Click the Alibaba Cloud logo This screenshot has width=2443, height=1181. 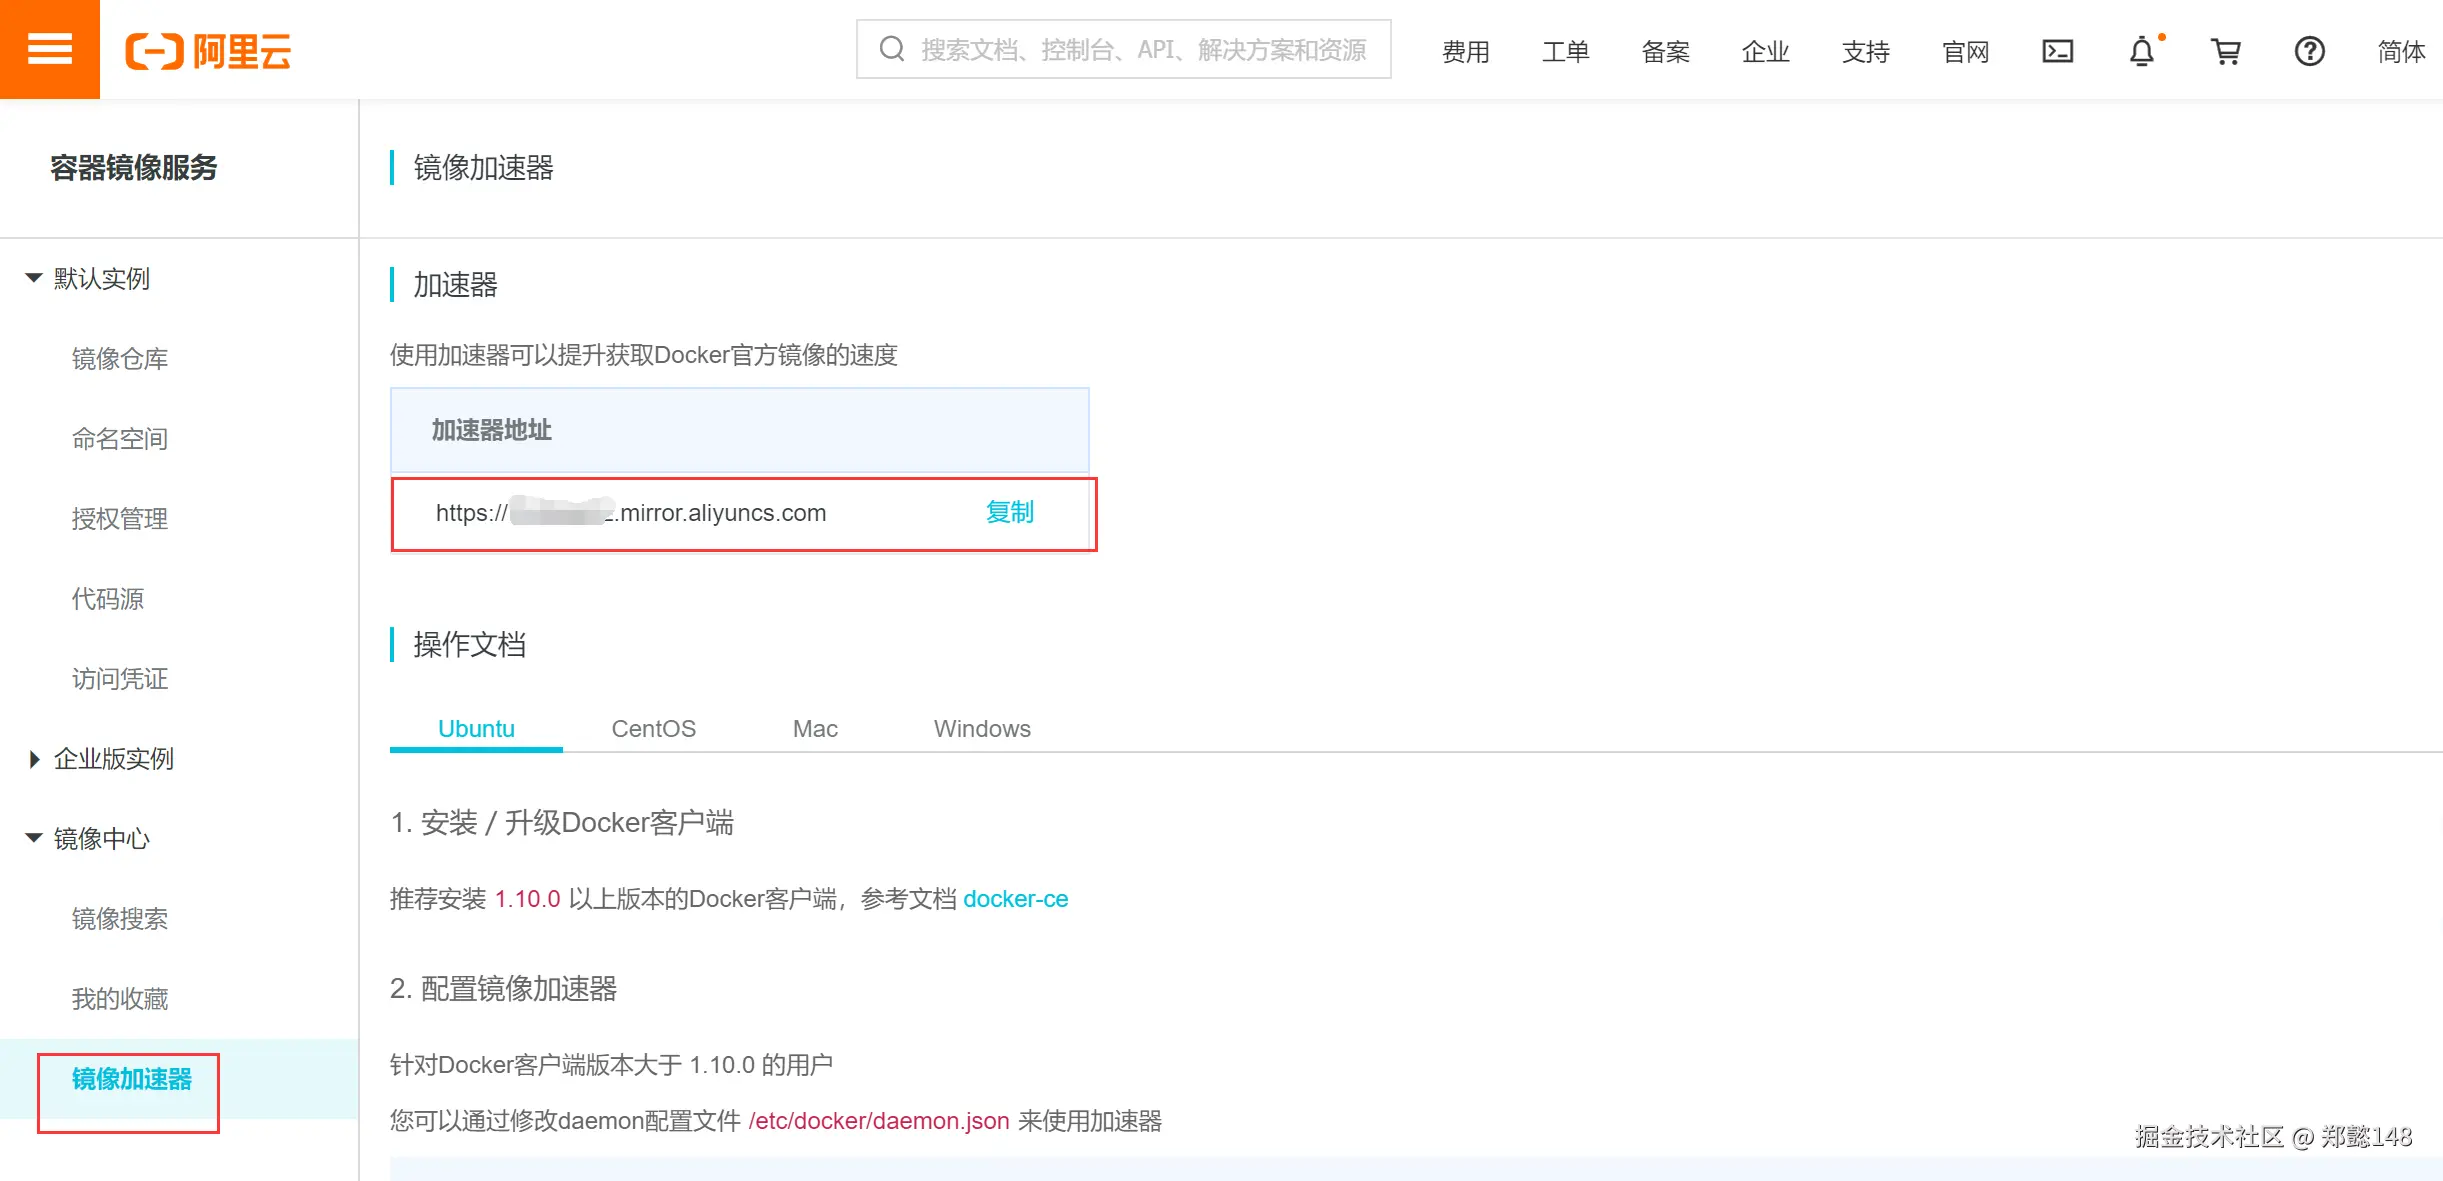point(208,51)
